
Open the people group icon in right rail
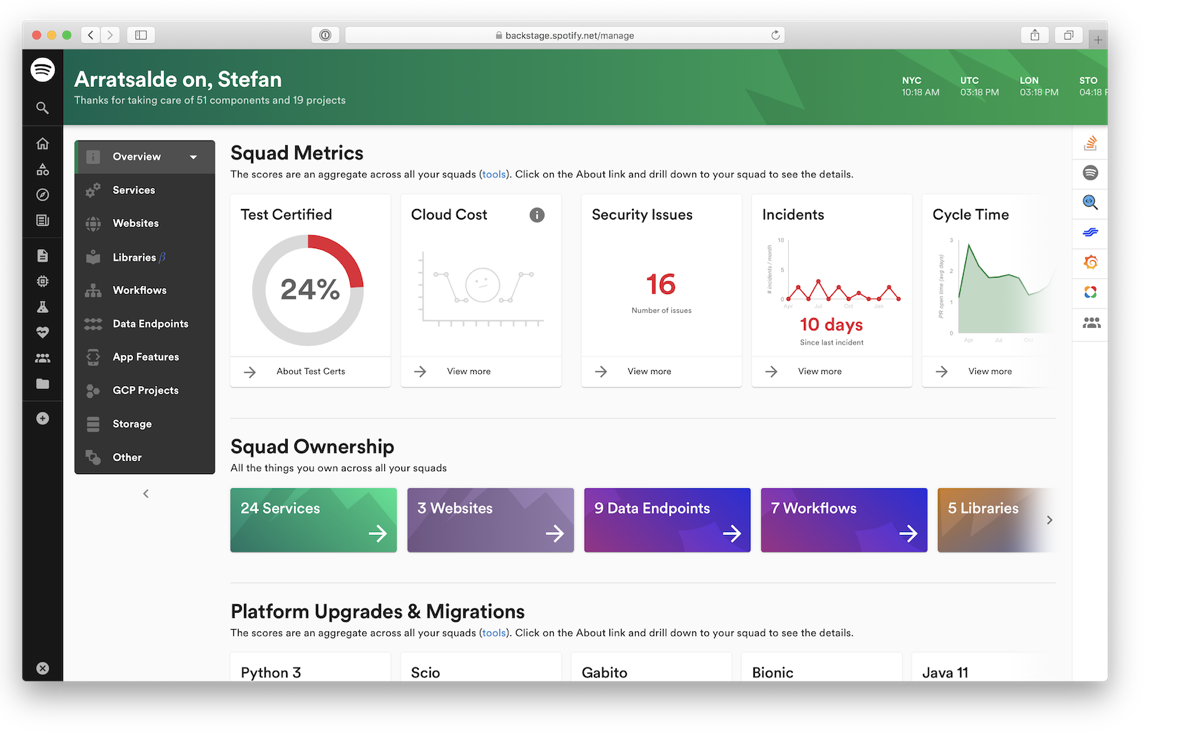pyautogui.click(x=1091, y=323)
